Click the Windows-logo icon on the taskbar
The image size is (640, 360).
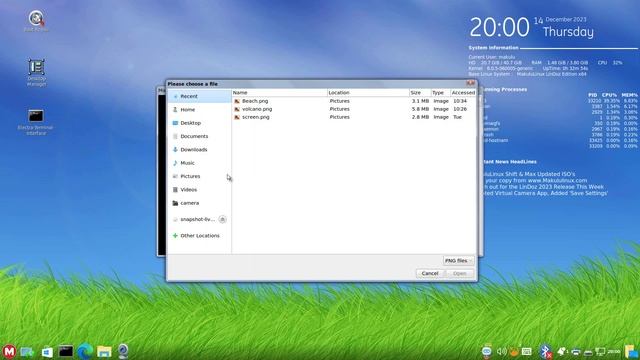point(47,352)
